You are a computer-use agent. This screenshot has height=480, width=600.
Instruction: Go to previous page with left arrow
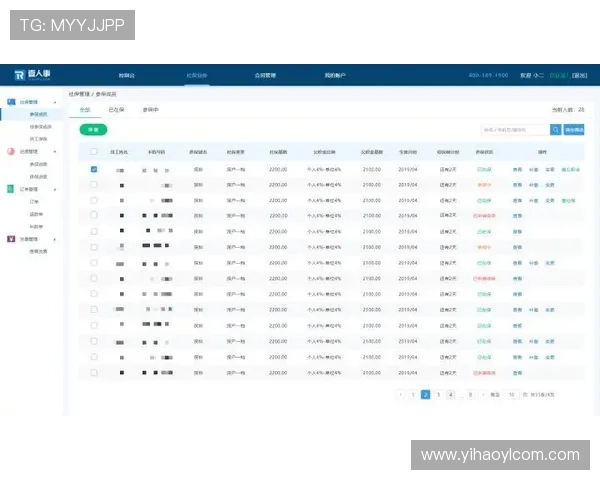click(401, 395)
